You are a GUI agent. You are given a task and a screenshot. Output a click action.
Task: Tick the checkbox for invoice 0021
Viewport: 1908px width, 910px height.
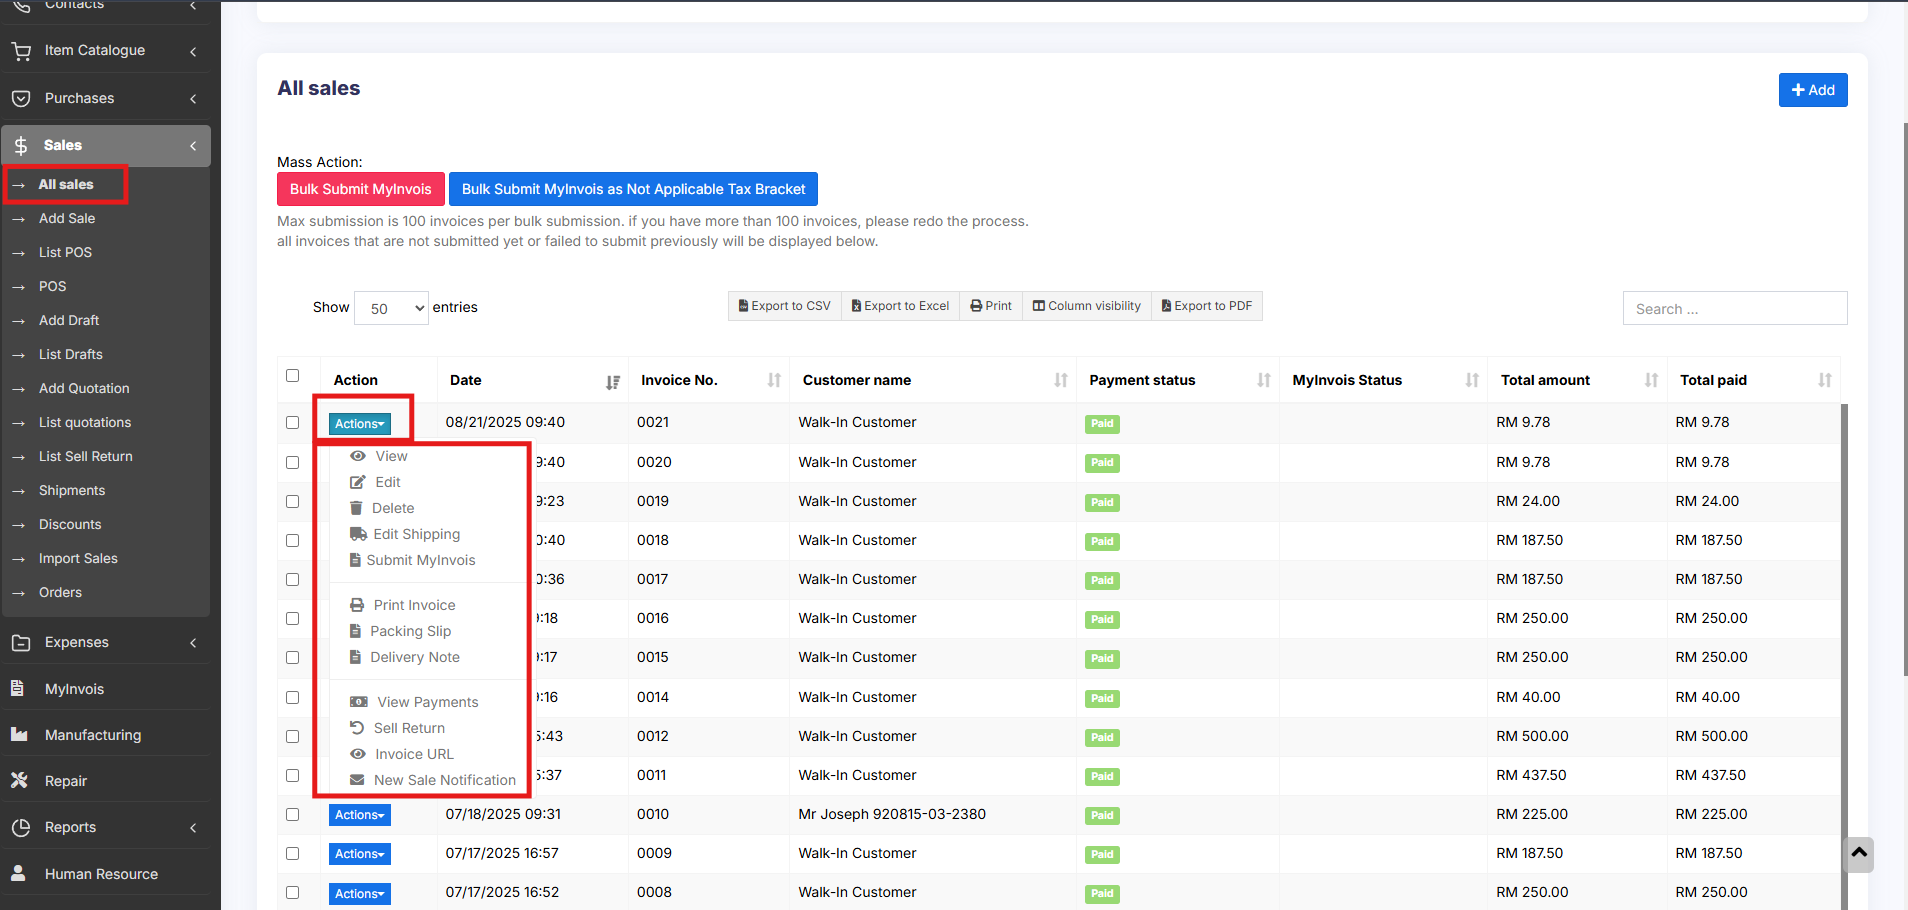(292, 423)
